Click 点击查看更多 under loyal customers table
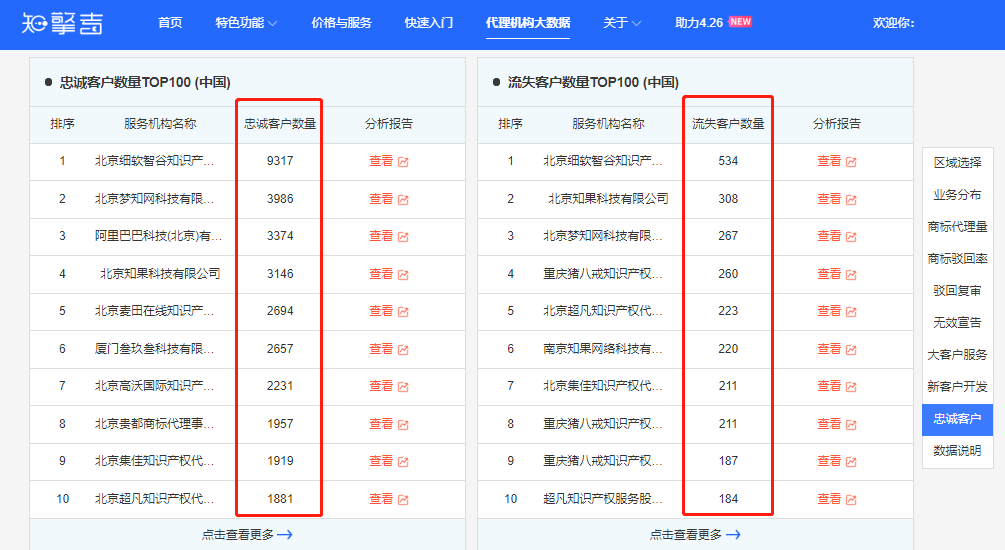The width and height of the screenshot is (1005, 550). (x=247, y=535)
